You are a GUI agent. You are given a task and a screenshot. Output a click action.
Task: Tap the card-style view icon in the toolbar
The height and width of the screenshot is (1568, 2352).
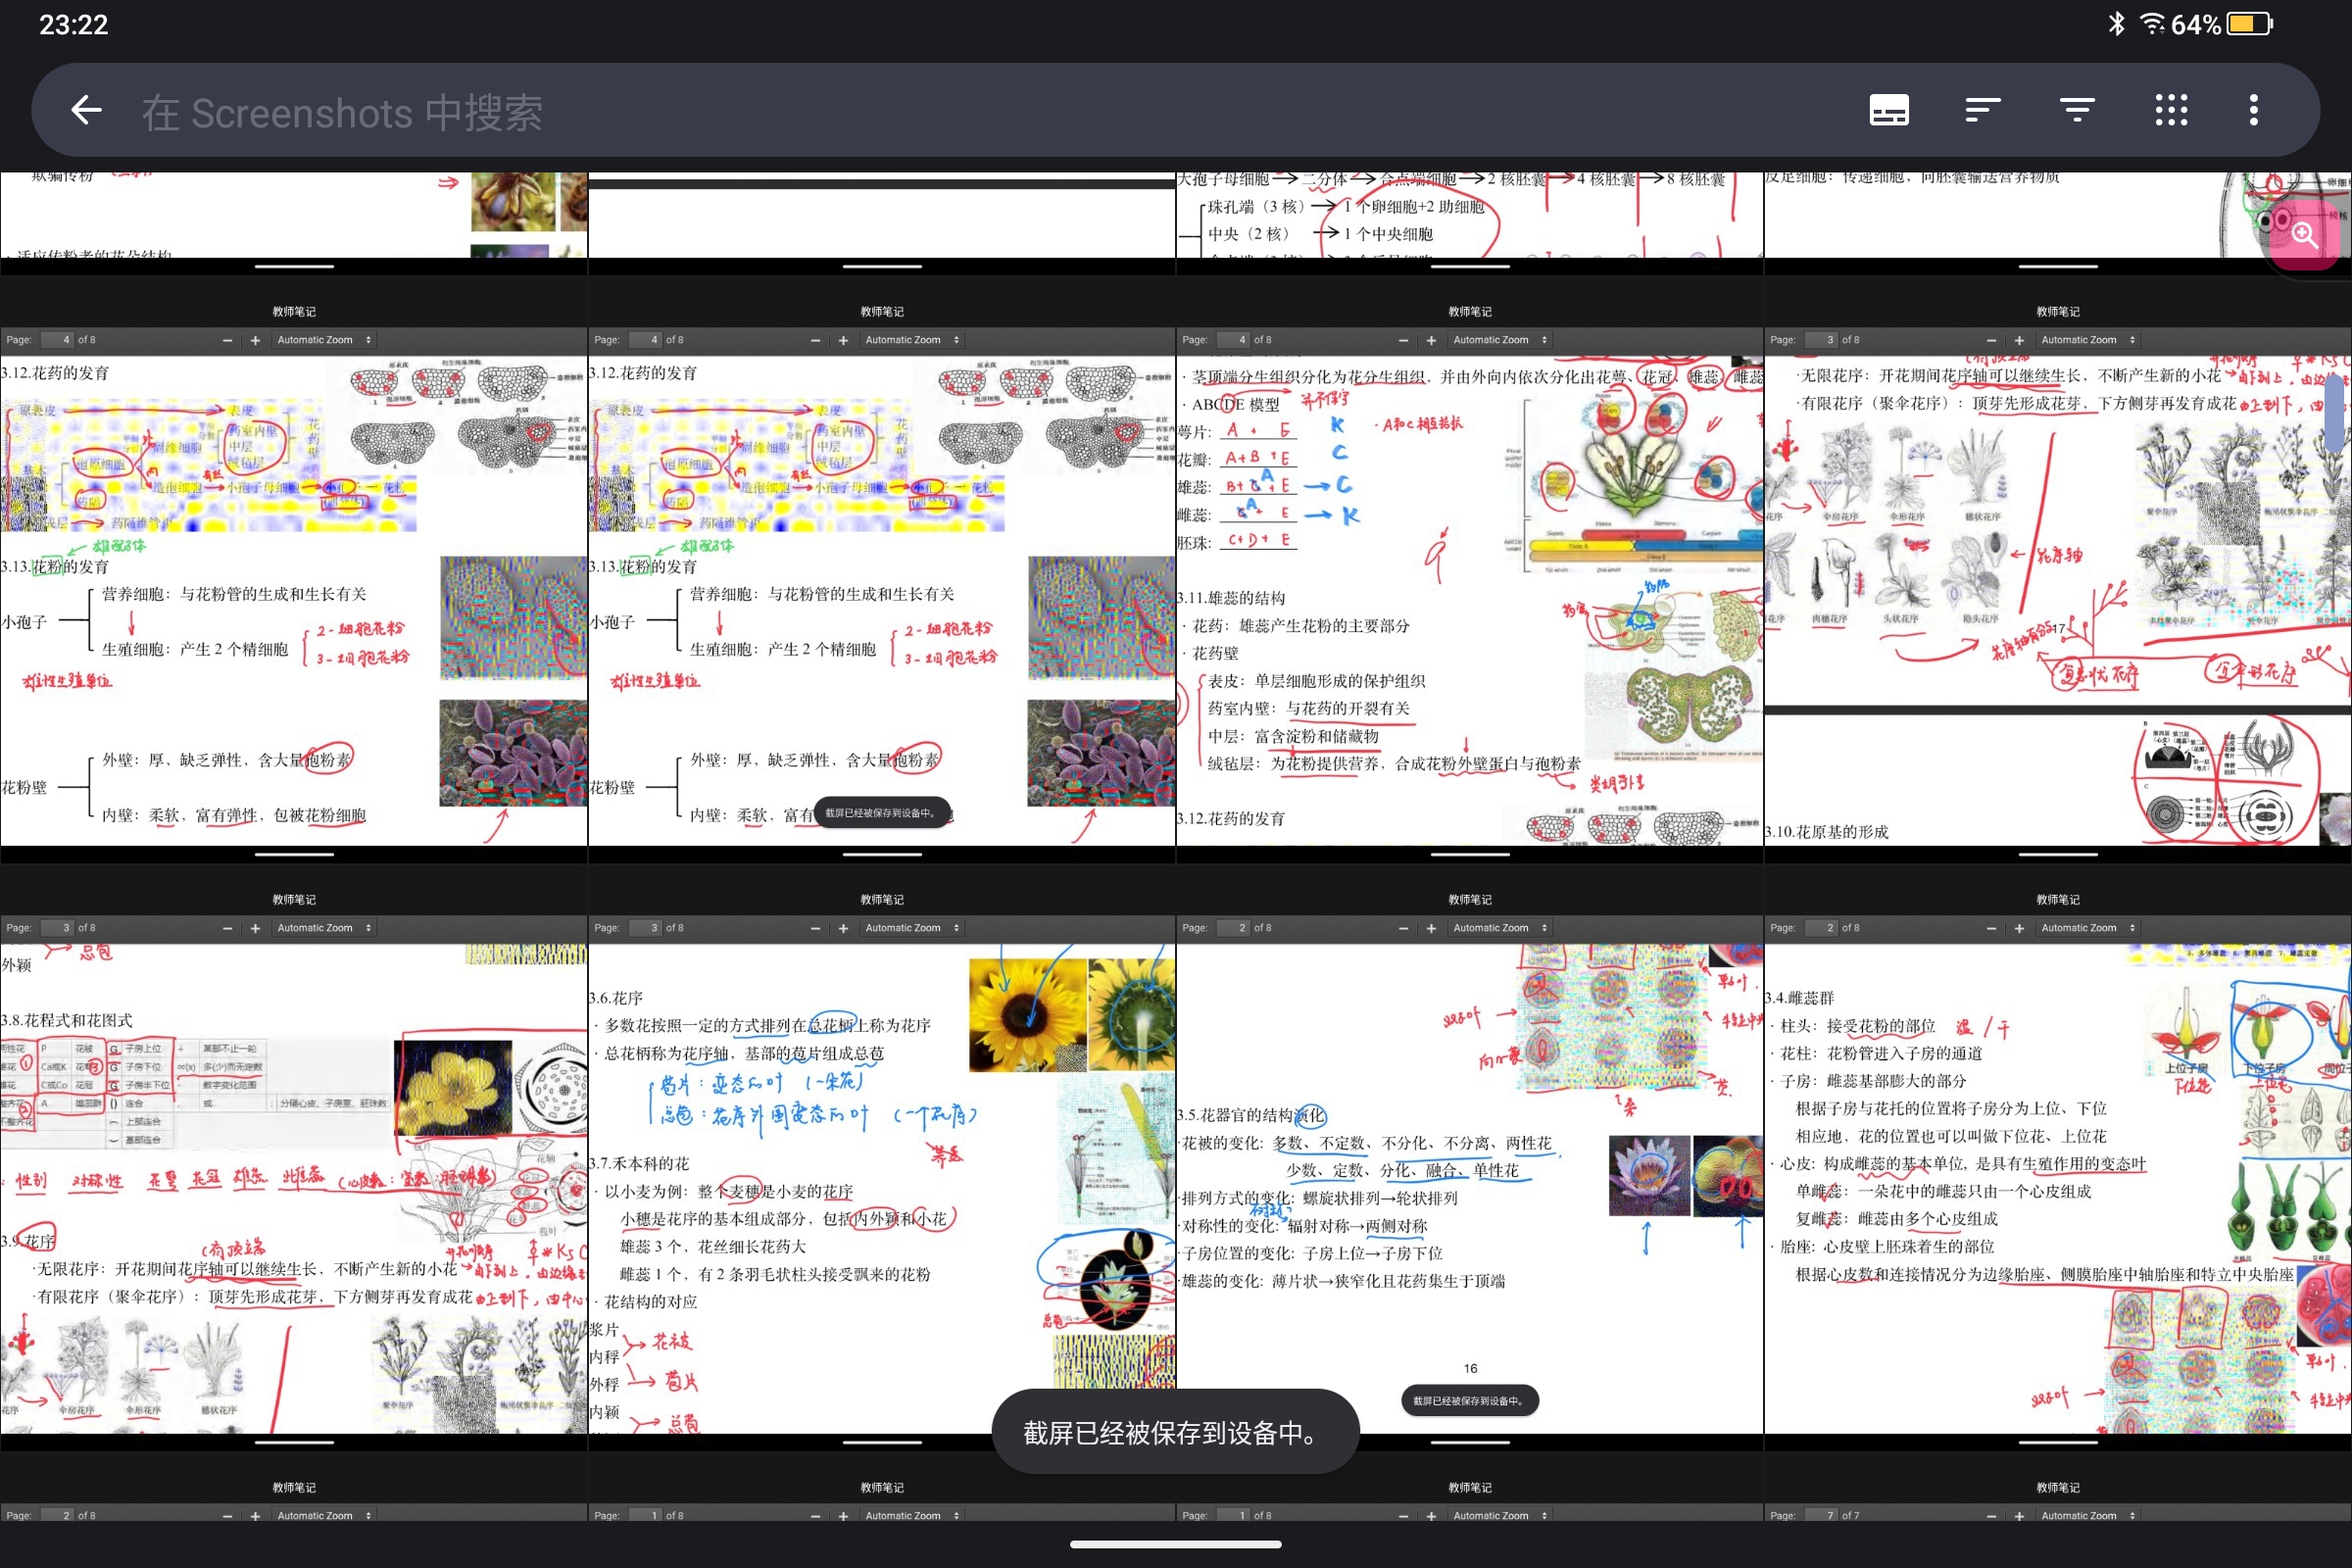(1889, 110)
